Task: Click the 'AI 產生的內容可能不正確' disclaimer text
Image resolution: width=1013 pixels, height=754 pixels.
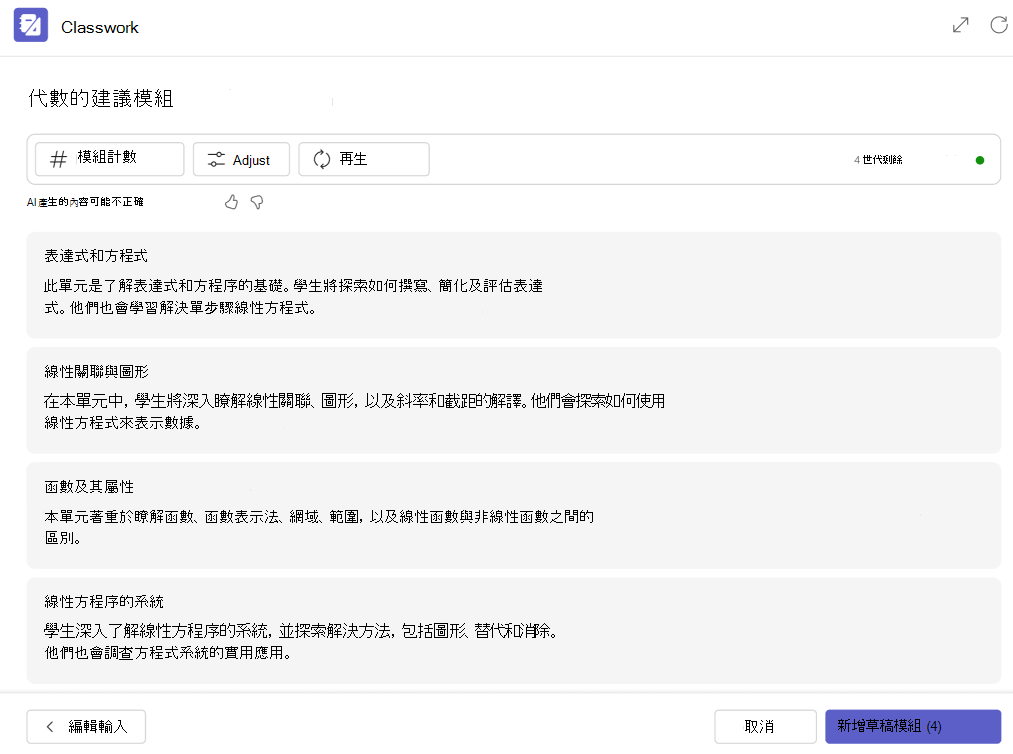Action: pos(85,202)
